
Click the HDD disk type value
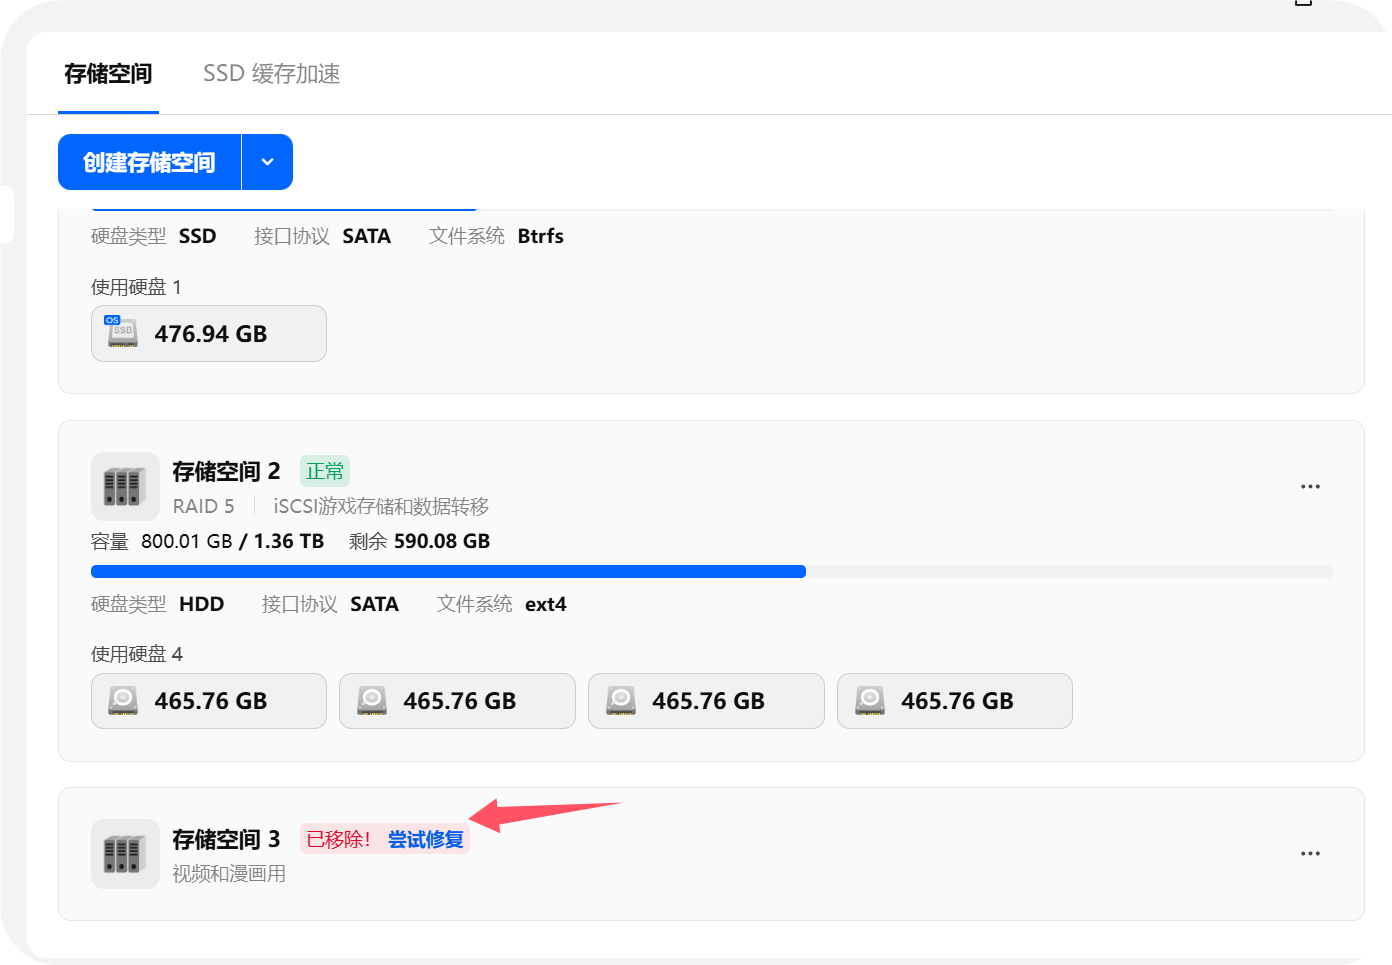click(202, 604)
